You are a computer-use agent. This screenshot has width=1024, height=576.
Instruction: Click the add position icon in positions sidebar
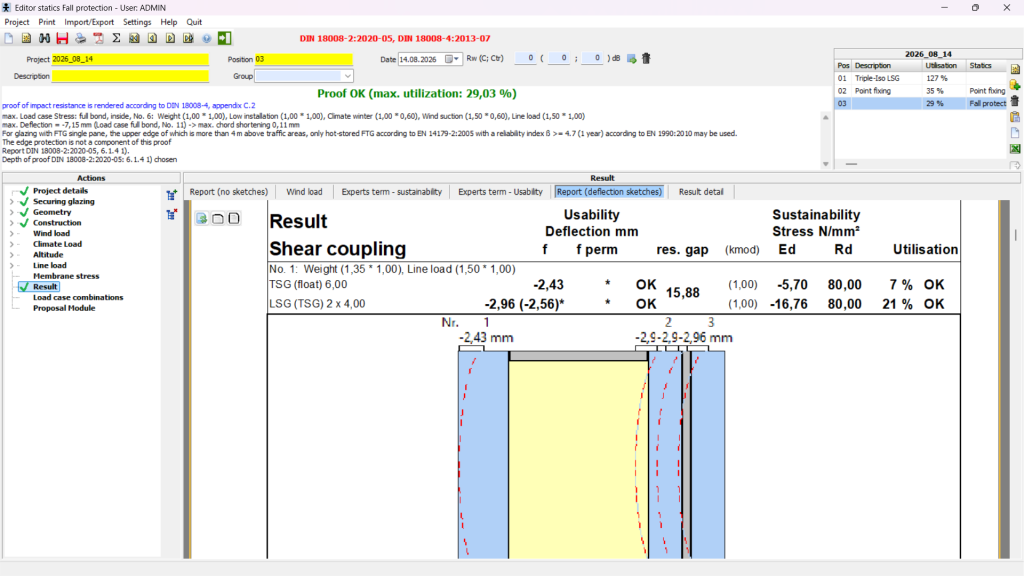(x=1015, y=85)
